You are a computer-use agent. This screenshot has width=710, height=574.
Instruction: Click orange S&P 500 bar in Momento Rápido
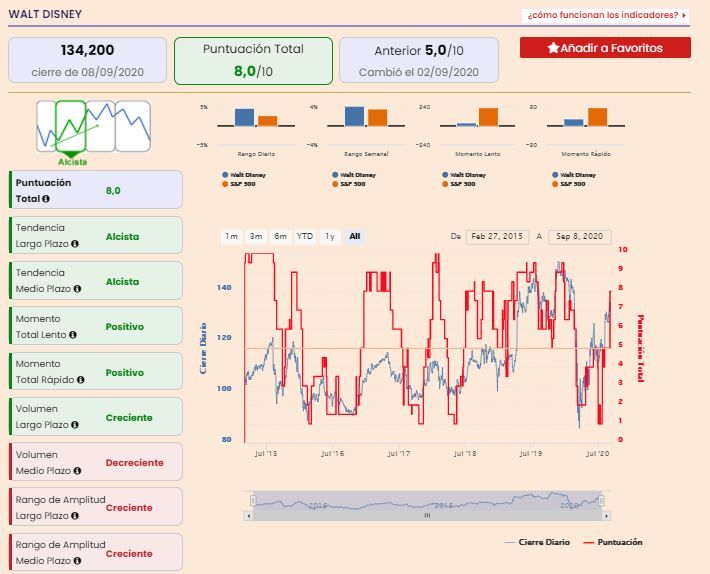click(598, 117)
